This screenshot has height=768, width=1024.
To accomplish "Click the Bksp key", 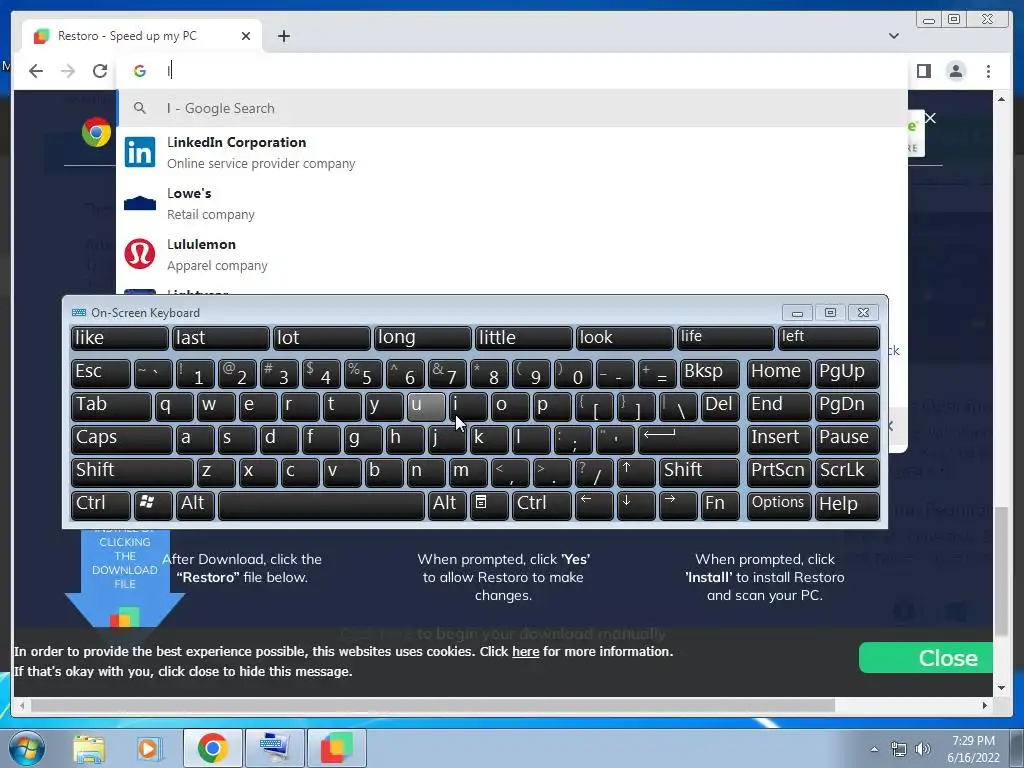I will (710, 374).
